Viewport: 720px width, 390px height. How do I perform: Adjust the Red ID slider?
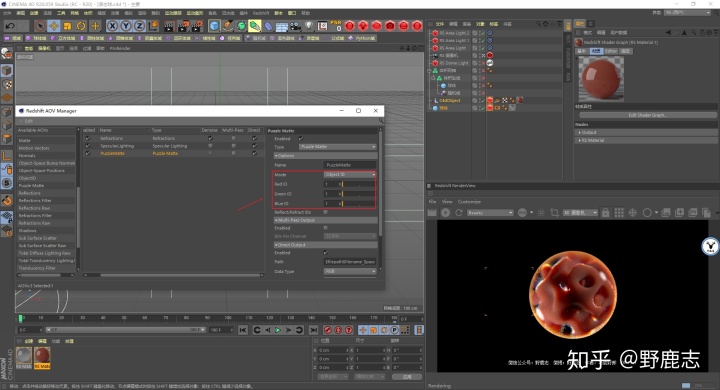pos(358,184)
